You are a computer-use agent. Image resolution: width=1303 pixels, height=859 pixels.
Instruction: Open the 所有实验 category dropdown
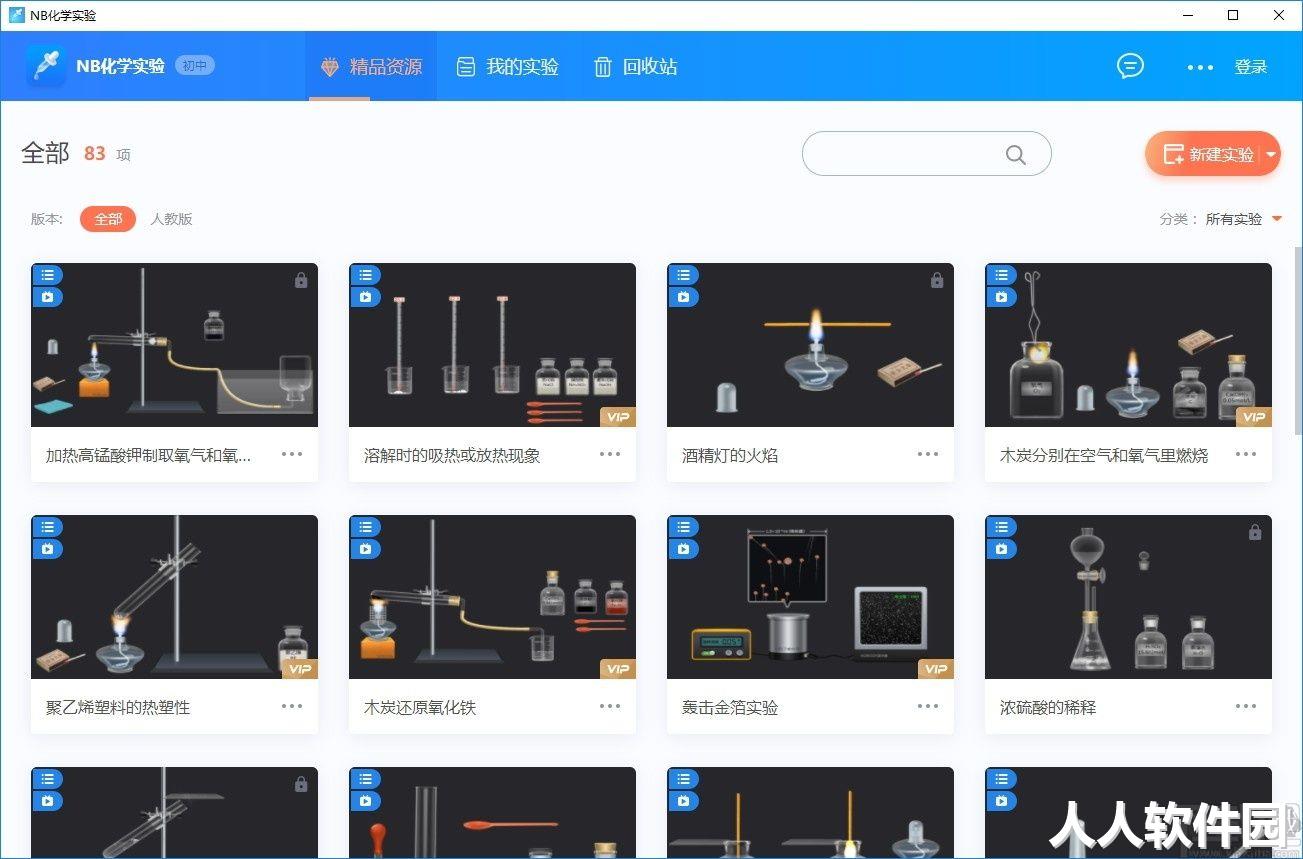[x=1243, y=219]
